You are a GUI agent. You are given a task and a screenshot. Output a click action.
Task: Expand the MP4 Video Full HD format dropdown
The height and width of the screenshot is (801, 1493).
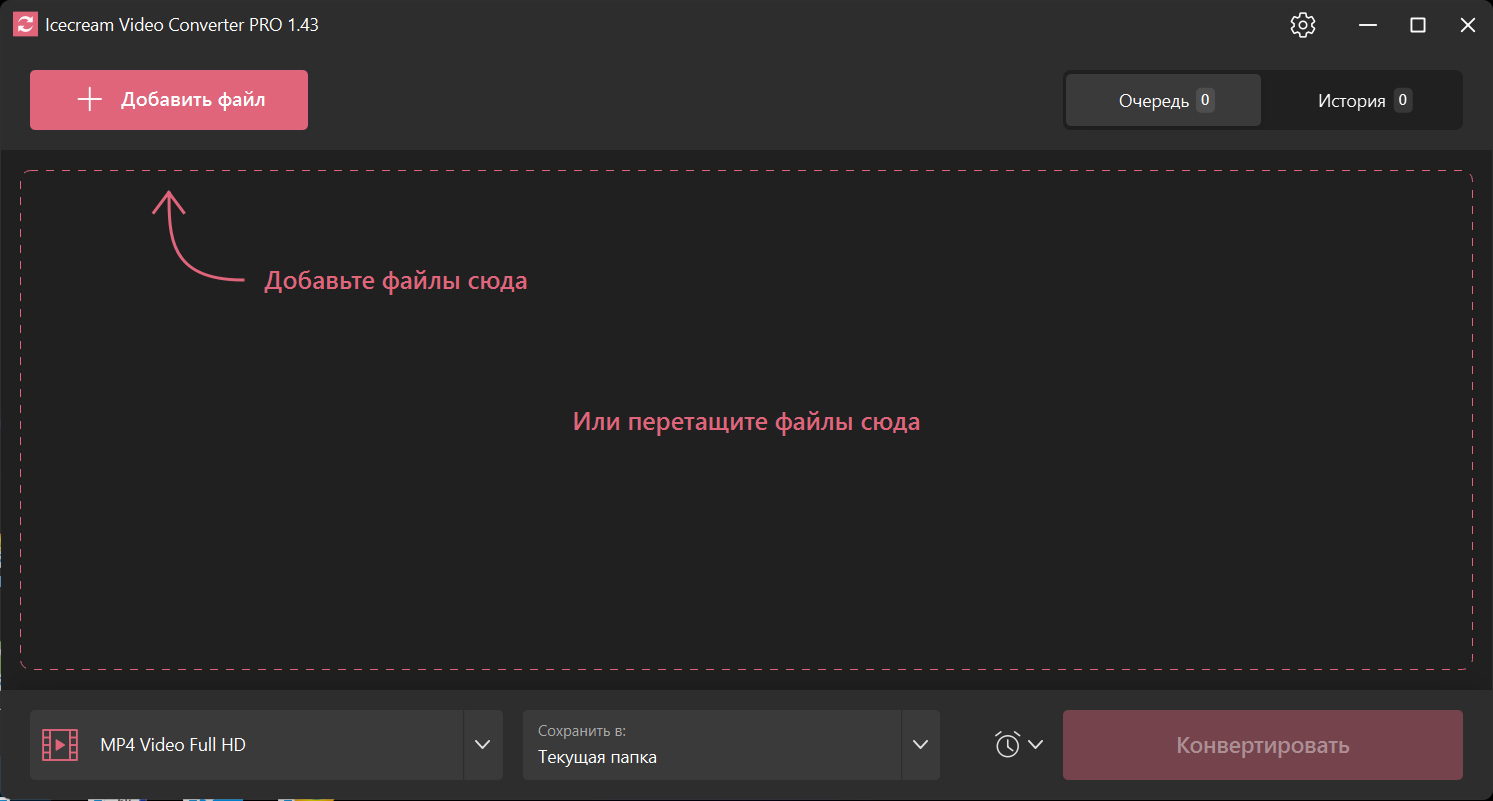pyautogui.click(x=482, y=745)
